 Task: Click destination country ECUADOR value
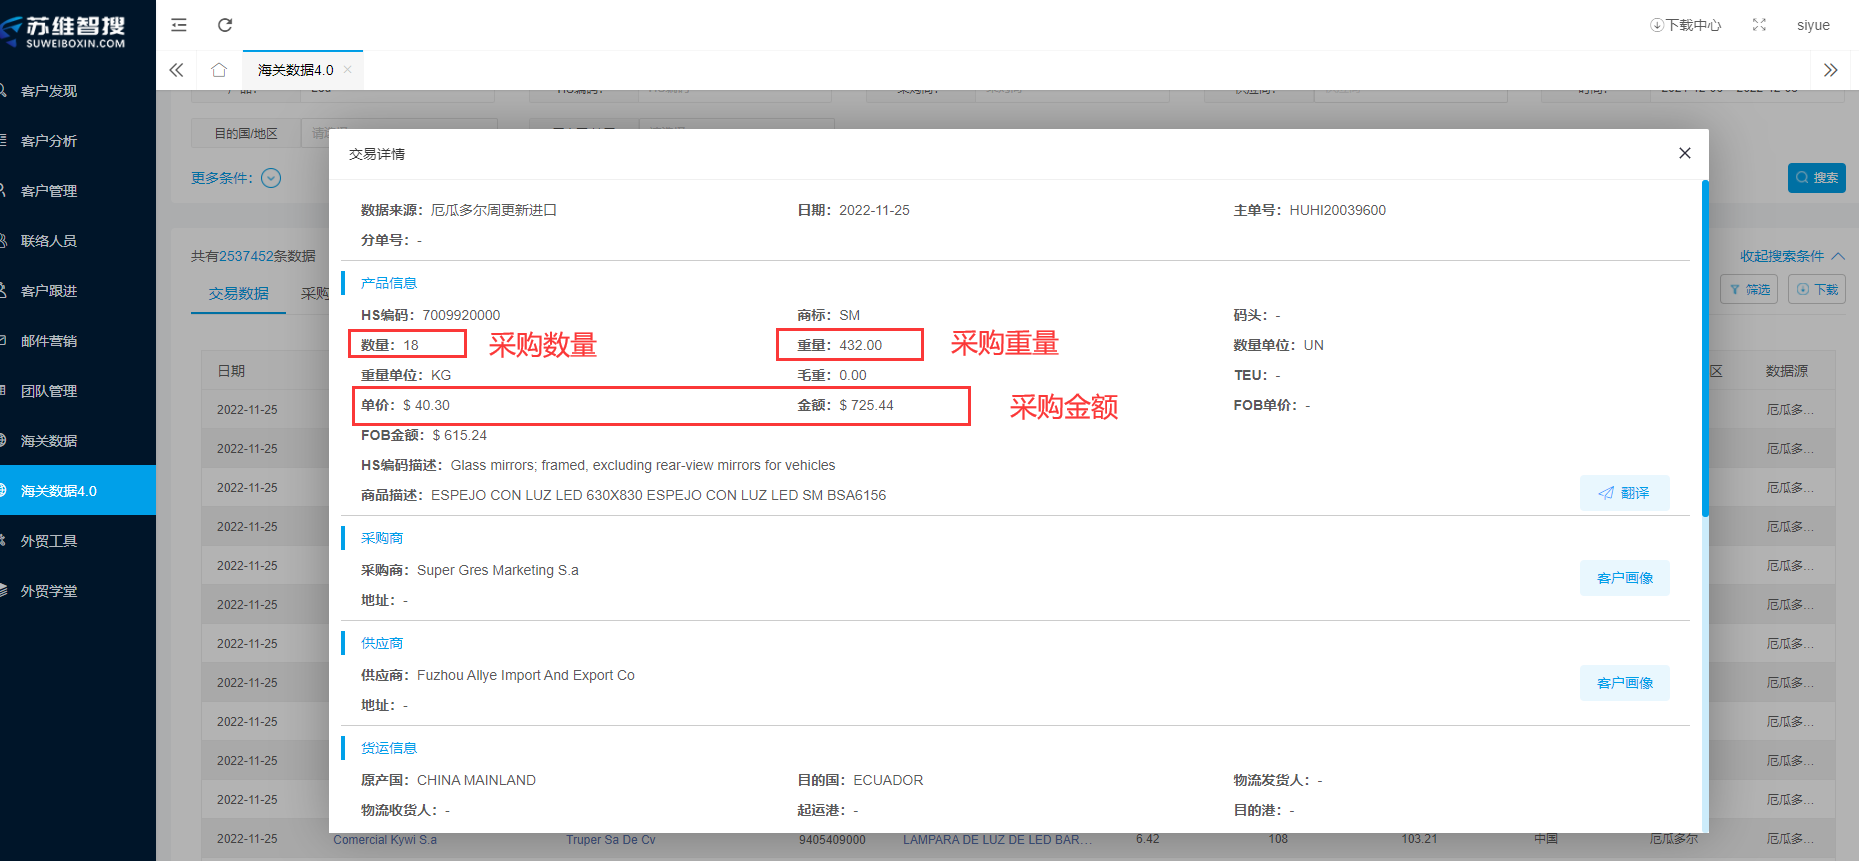point(888,780)
